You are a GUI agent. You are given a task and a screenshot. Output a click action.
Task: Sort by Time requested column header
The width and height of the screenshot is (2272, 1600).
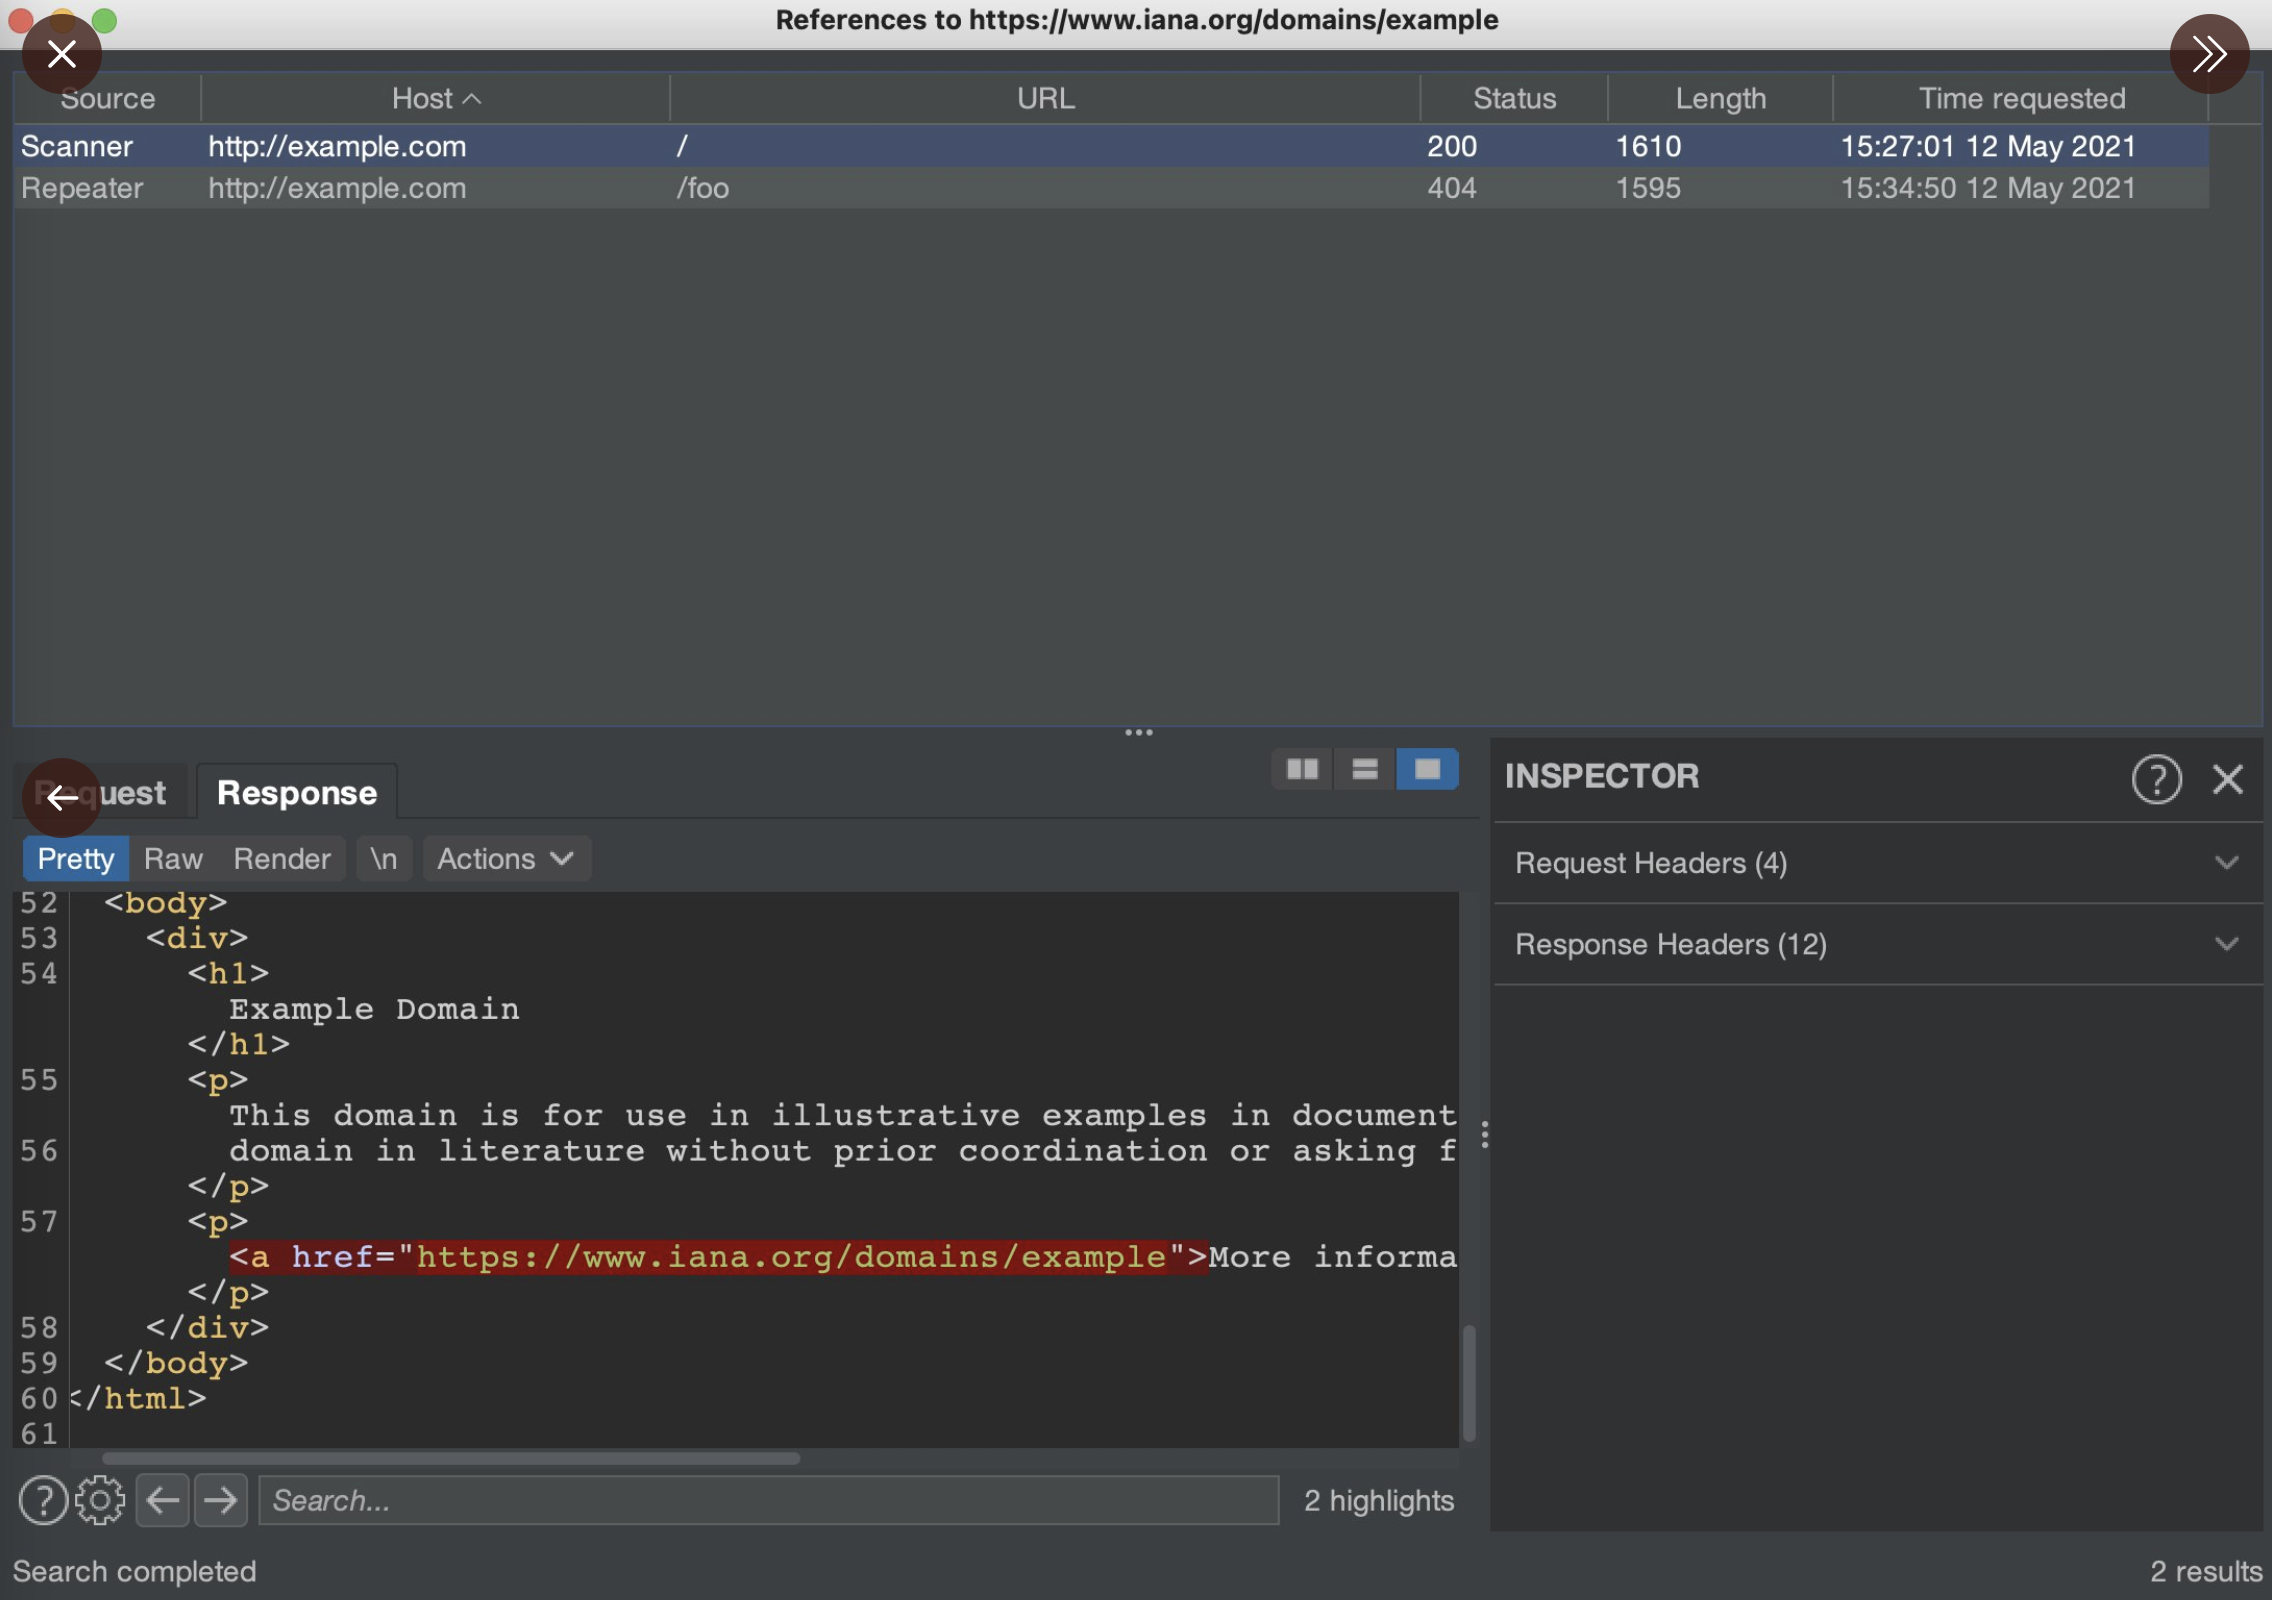click(x=2021, y=98)
